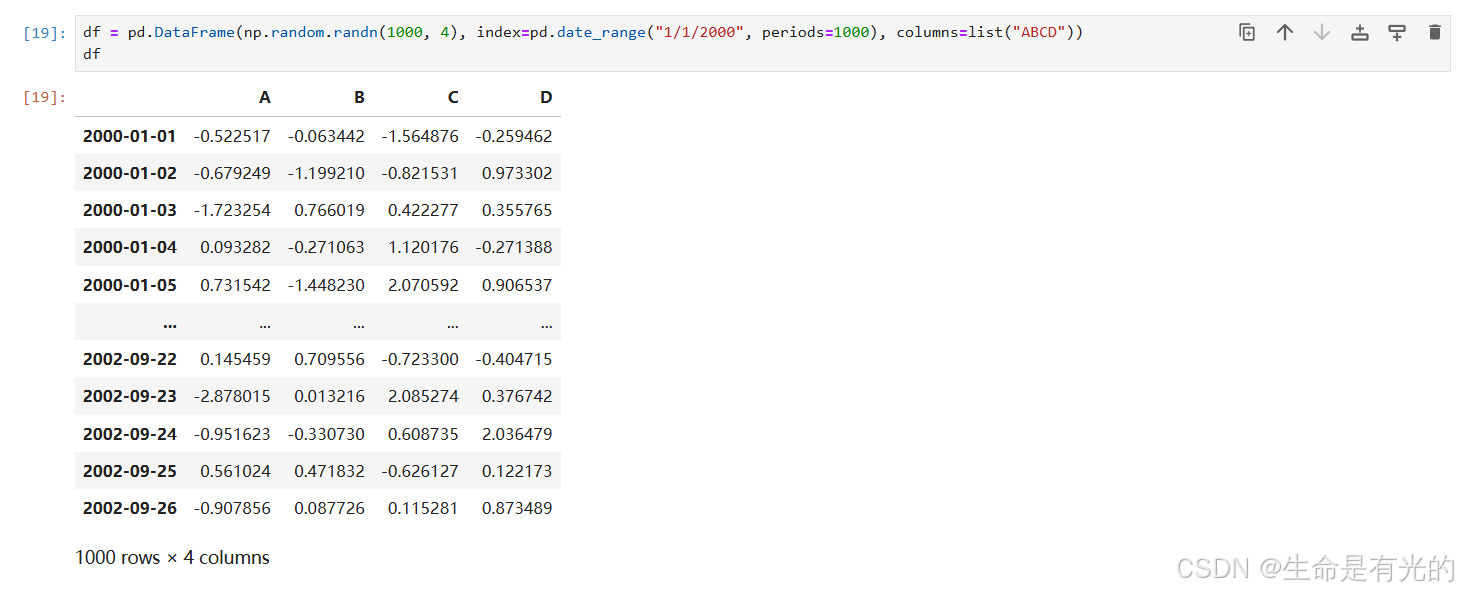Select column header D
Viewport: 1459px width, 594px height.
[546, 97]
